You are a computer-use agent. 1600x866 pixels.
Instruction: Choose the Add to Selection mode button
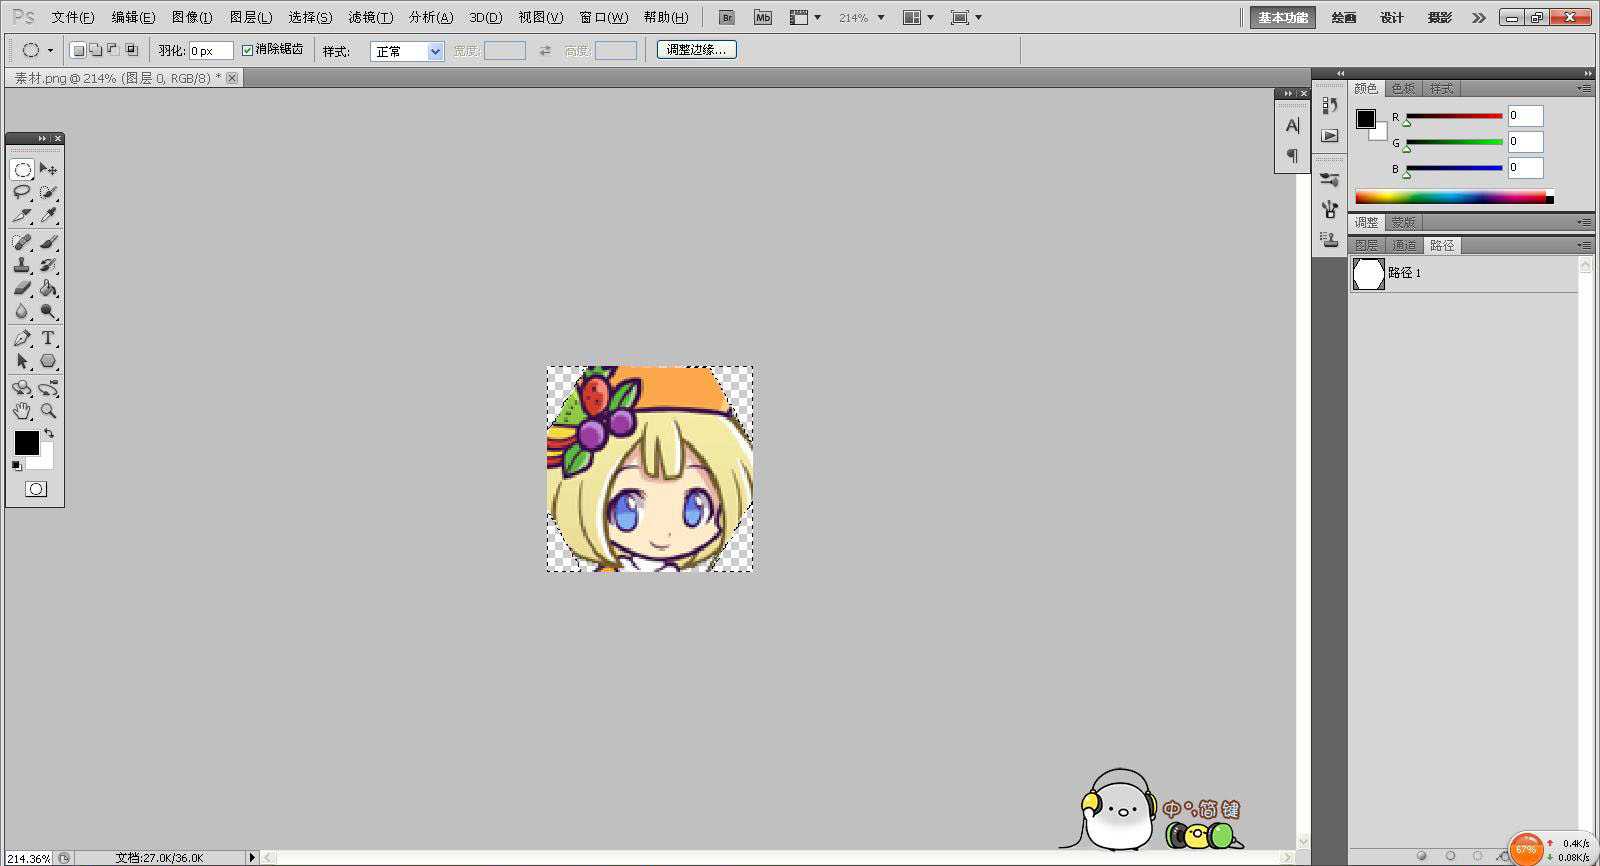[x=95, y=50]
